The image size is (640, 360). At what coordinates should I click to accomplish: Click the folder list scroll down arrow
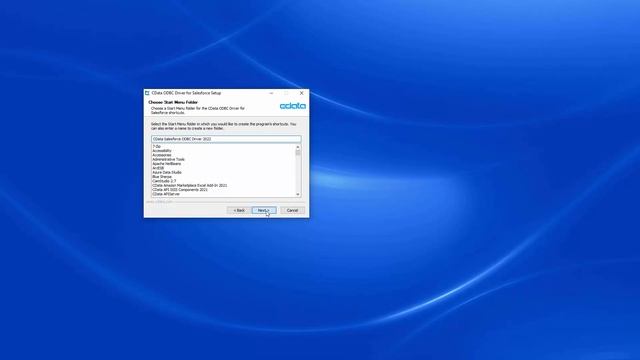click(298, 194)
